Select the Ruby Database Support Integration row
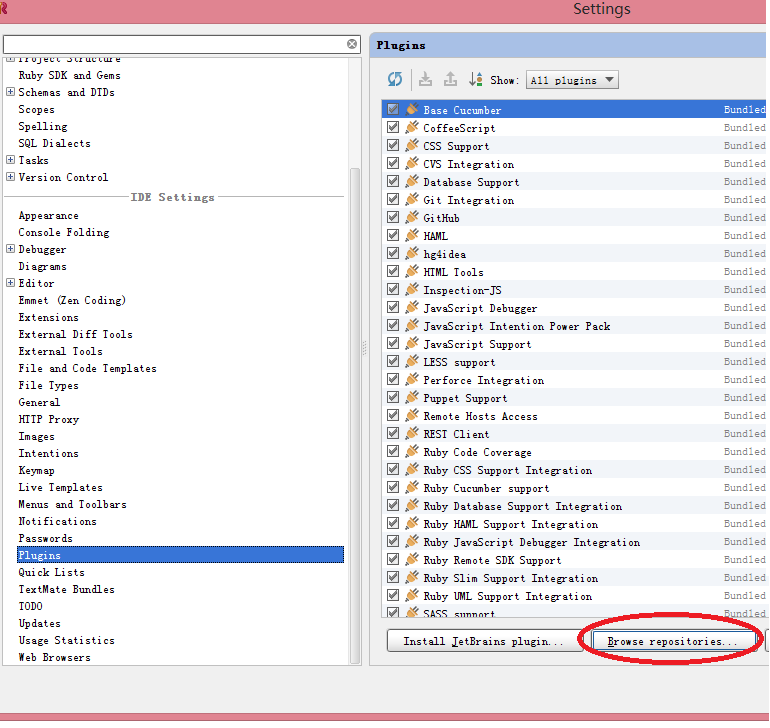Image resolution: width=770 pixels, height=728 pixels. tap(574, 506)
